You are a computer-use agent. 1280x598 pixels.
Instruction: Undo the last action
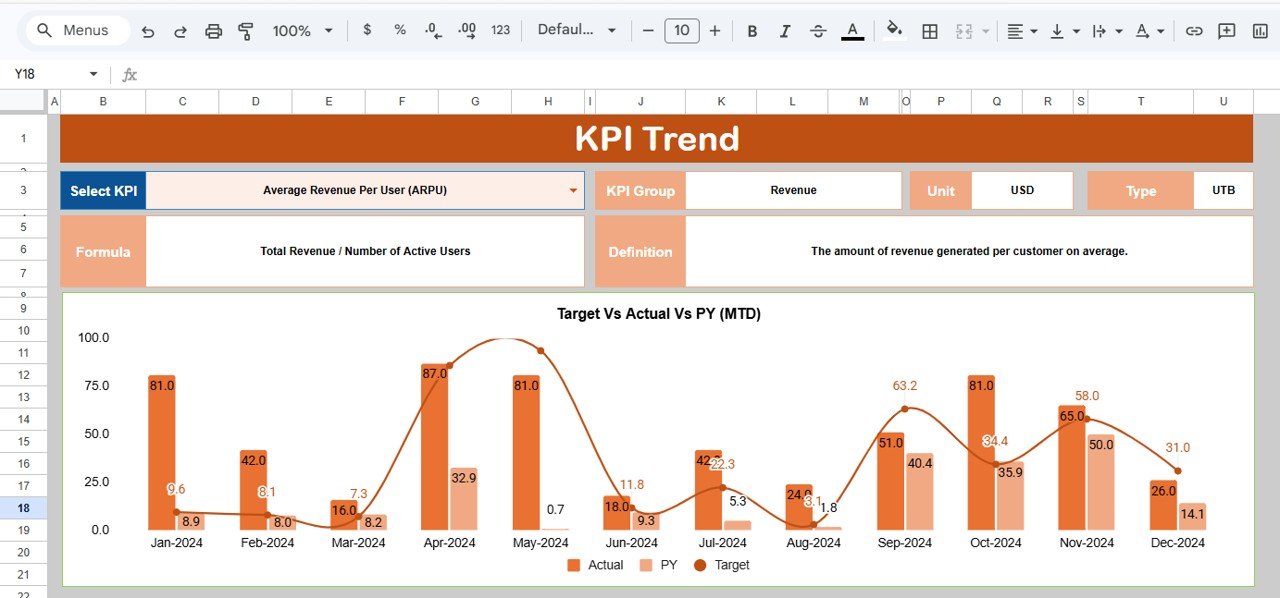148,31
